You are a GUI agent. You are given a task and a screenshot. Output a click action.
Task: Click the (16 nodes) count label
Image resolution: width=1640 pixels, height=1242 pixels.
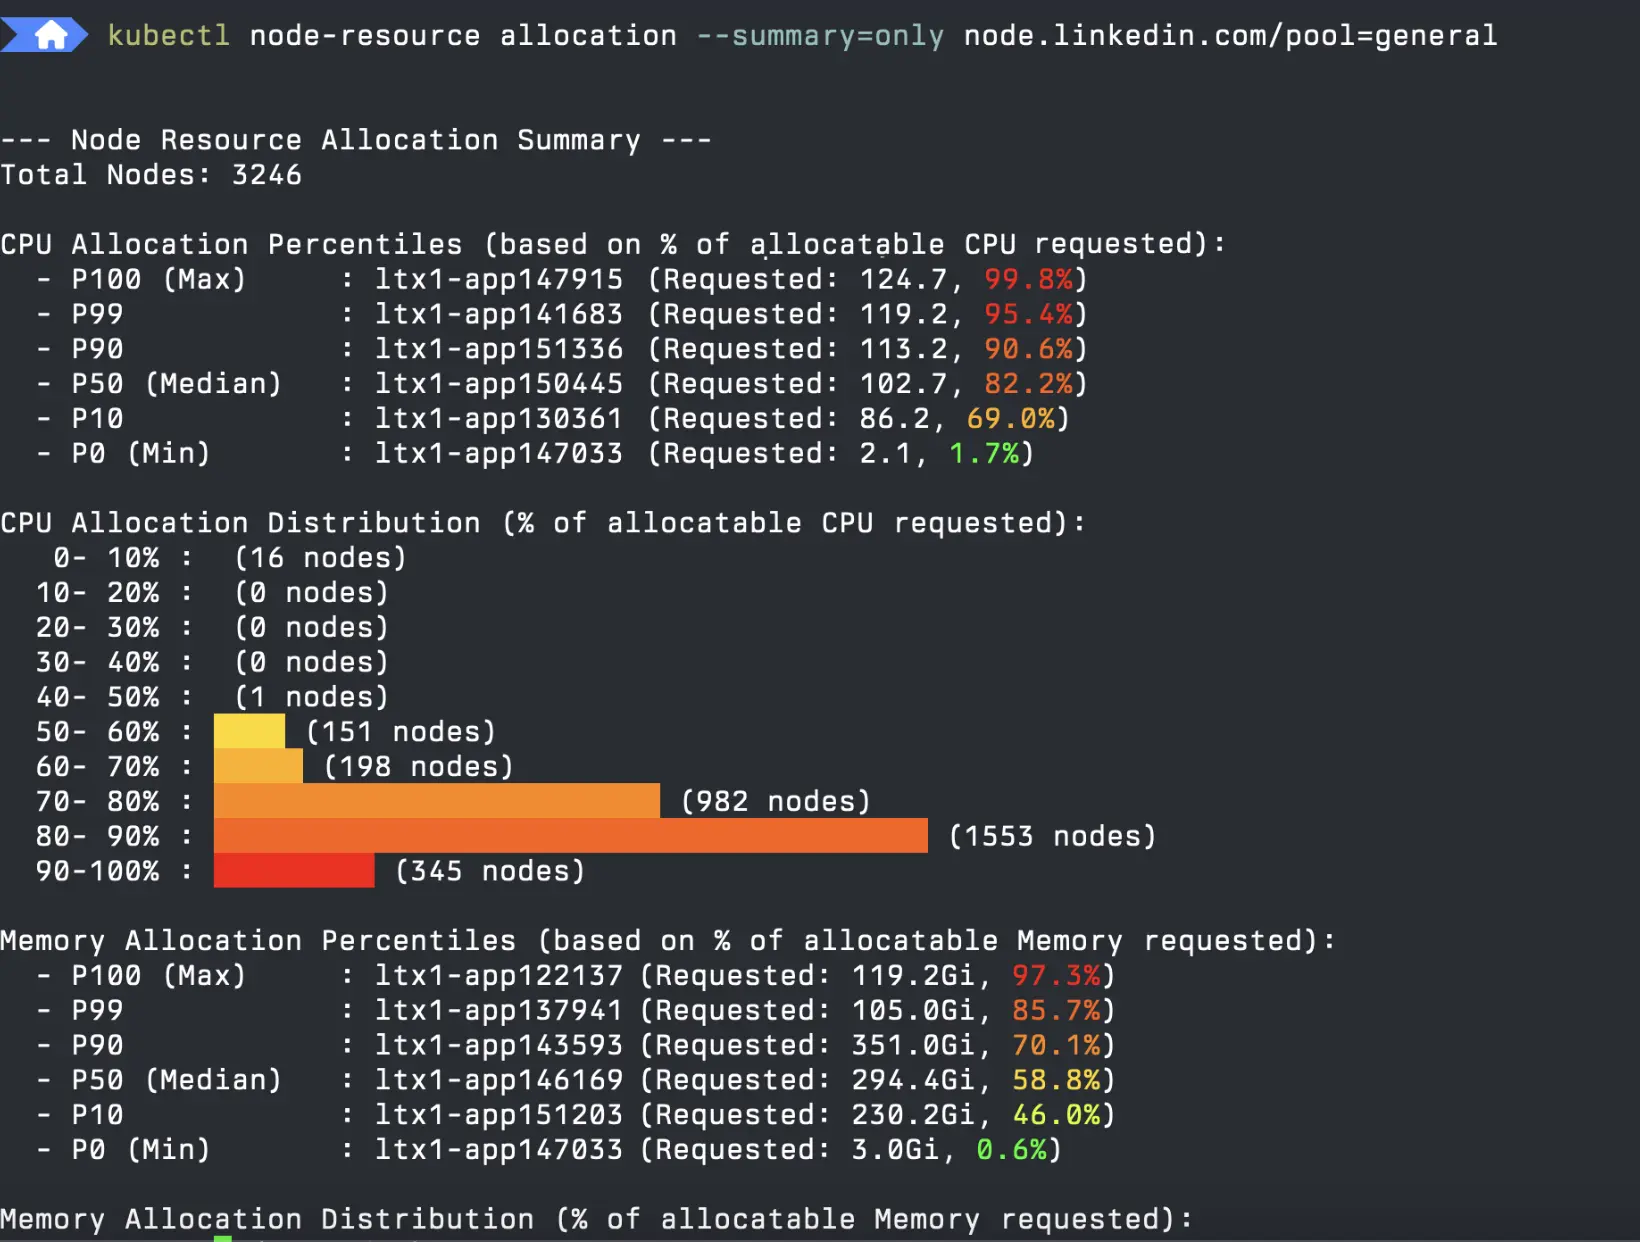point(320,557)
